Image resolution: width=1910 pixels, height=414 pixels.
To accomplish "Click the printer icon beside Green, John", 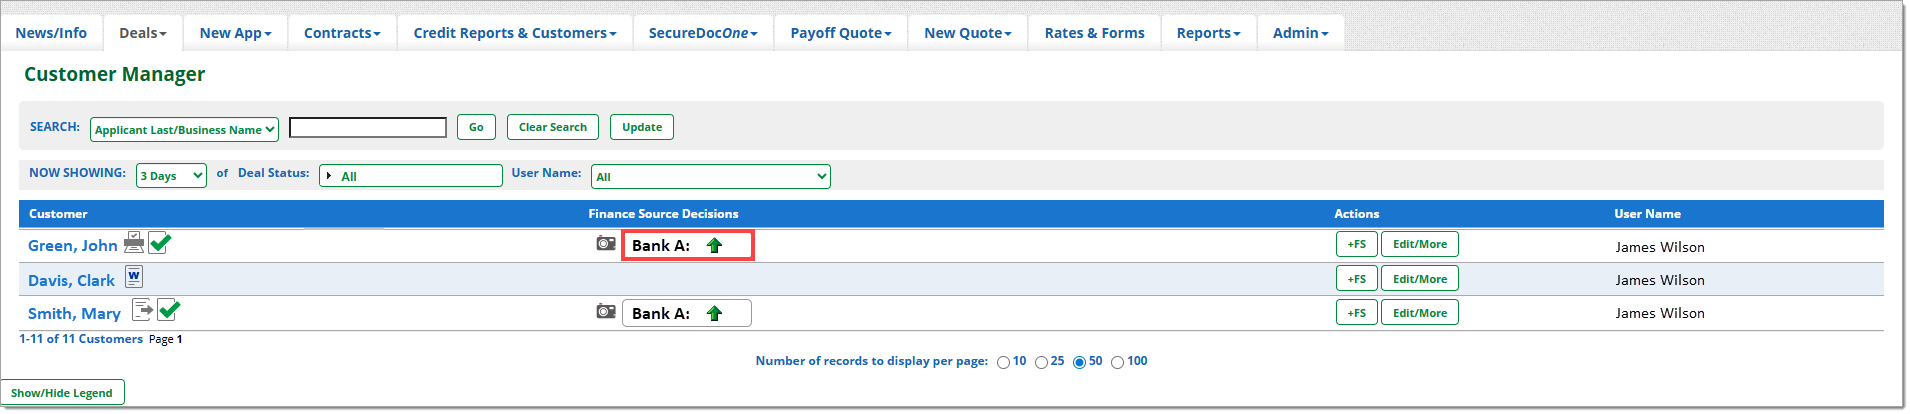I will coord(134,243).
